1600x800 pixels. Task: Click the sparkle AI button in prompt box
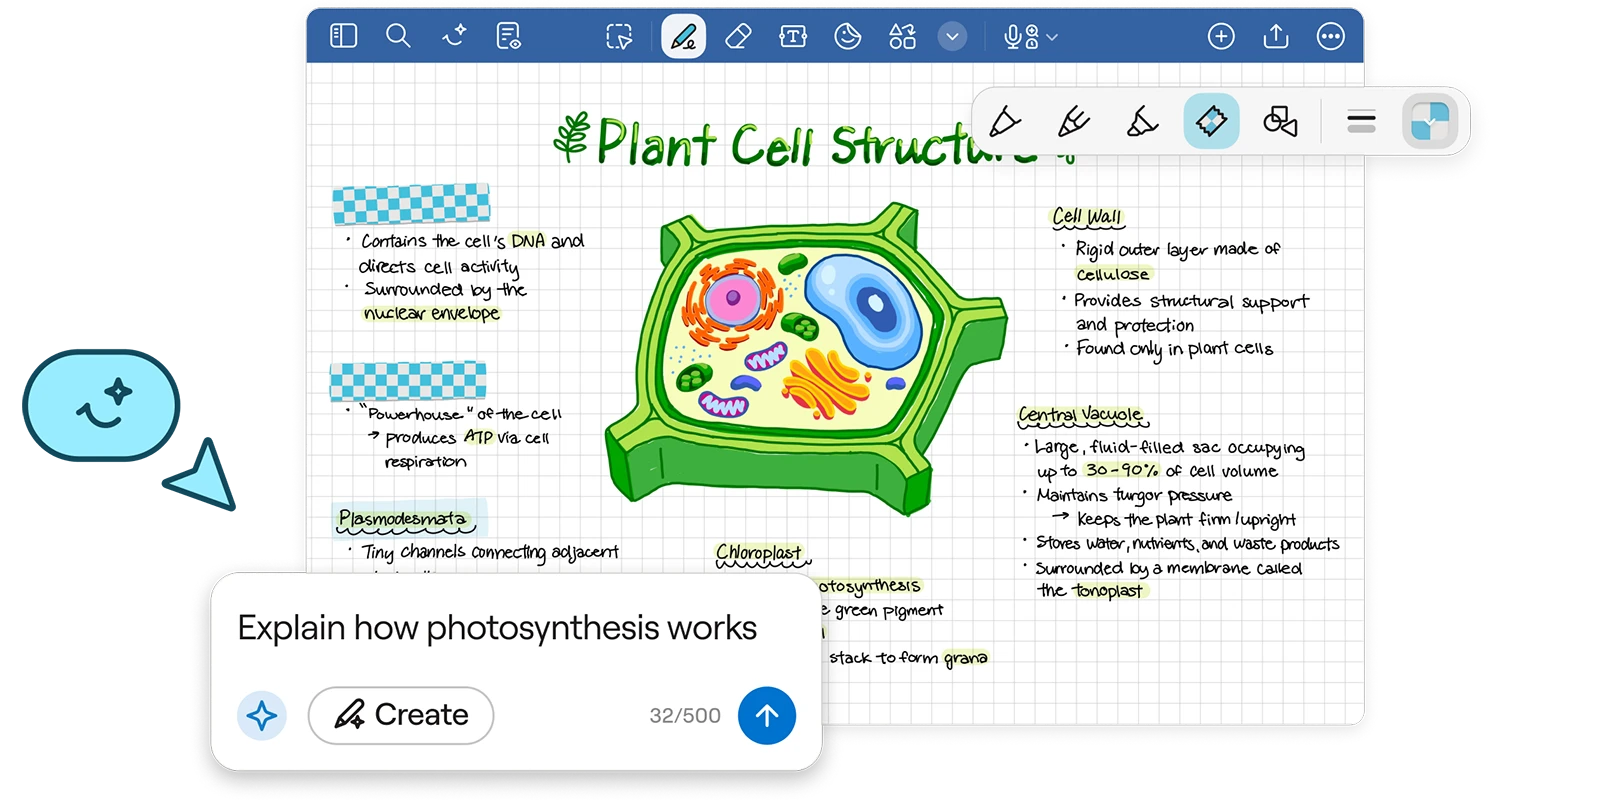[x=262, y=715]
